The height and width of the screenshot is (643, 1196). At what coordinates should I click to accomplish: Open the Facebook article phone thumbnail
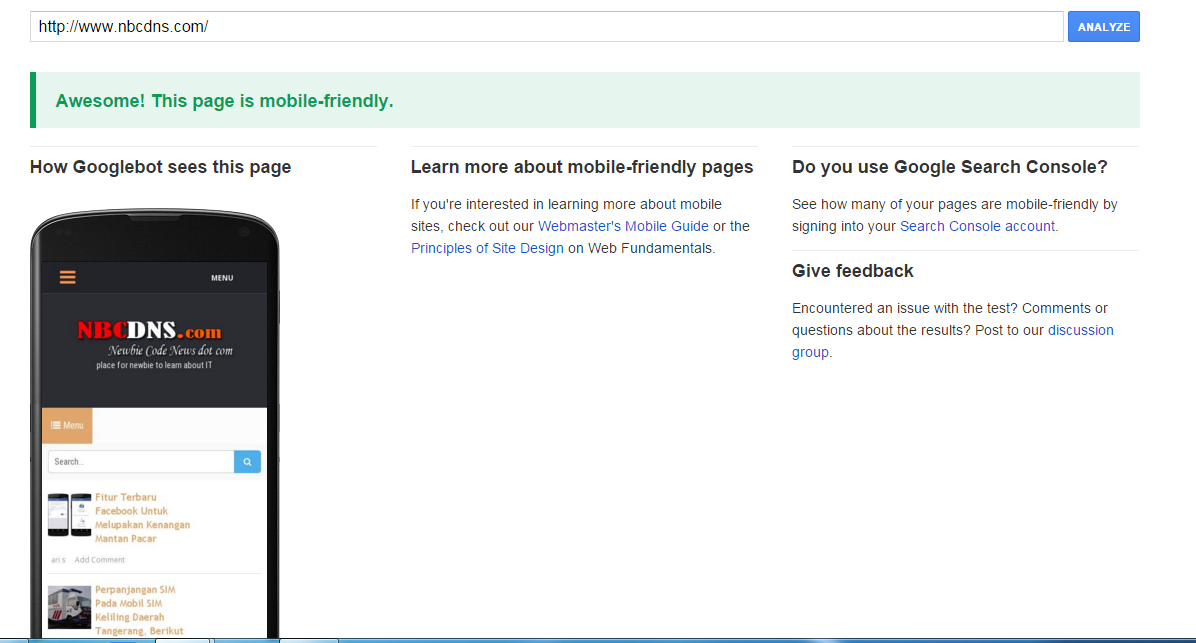point(69,515)
